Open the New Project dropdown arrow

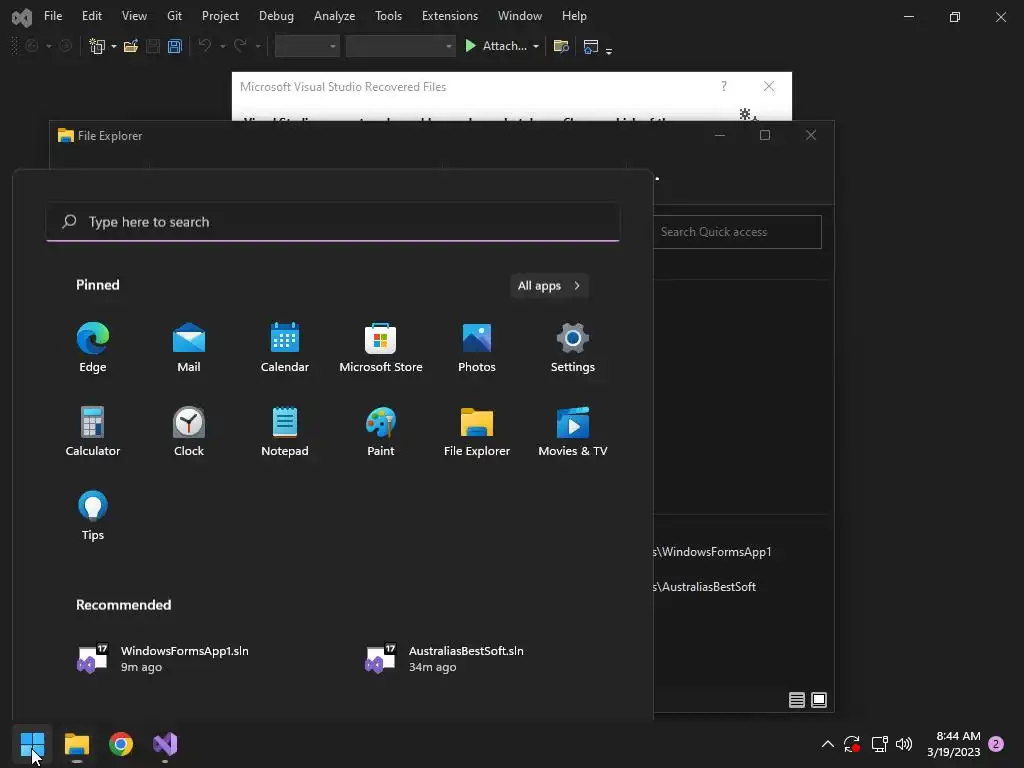pos(114,46)
